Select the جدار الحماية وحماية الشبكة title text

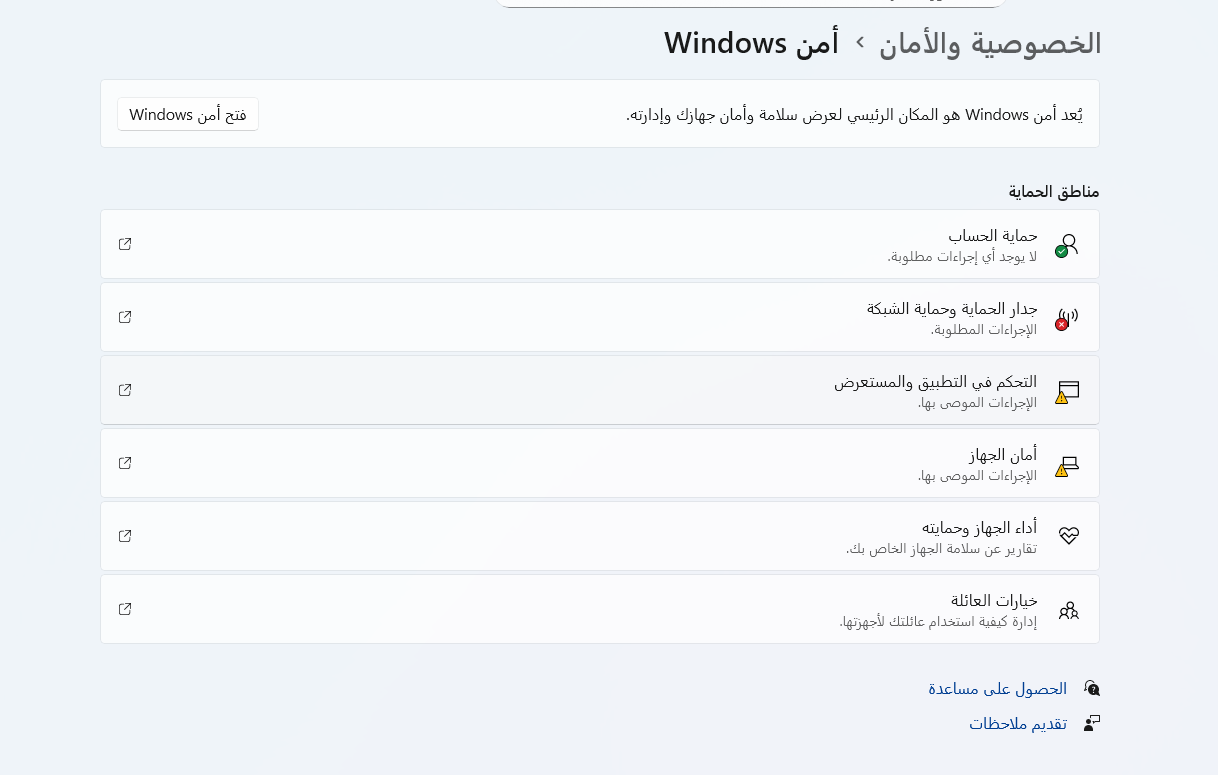coord(952,308)
